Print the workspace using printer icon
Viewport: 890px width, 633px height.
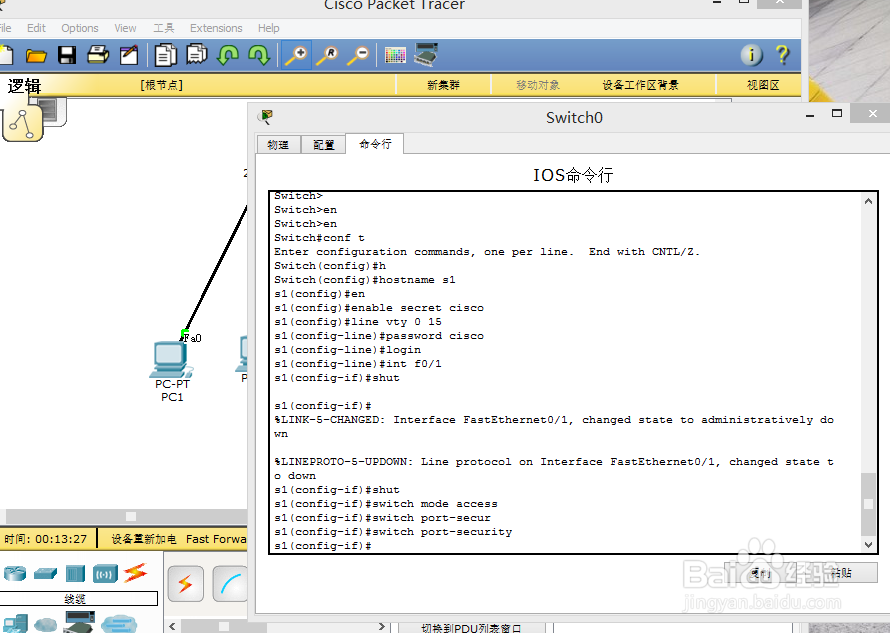(x=98, y=55)
